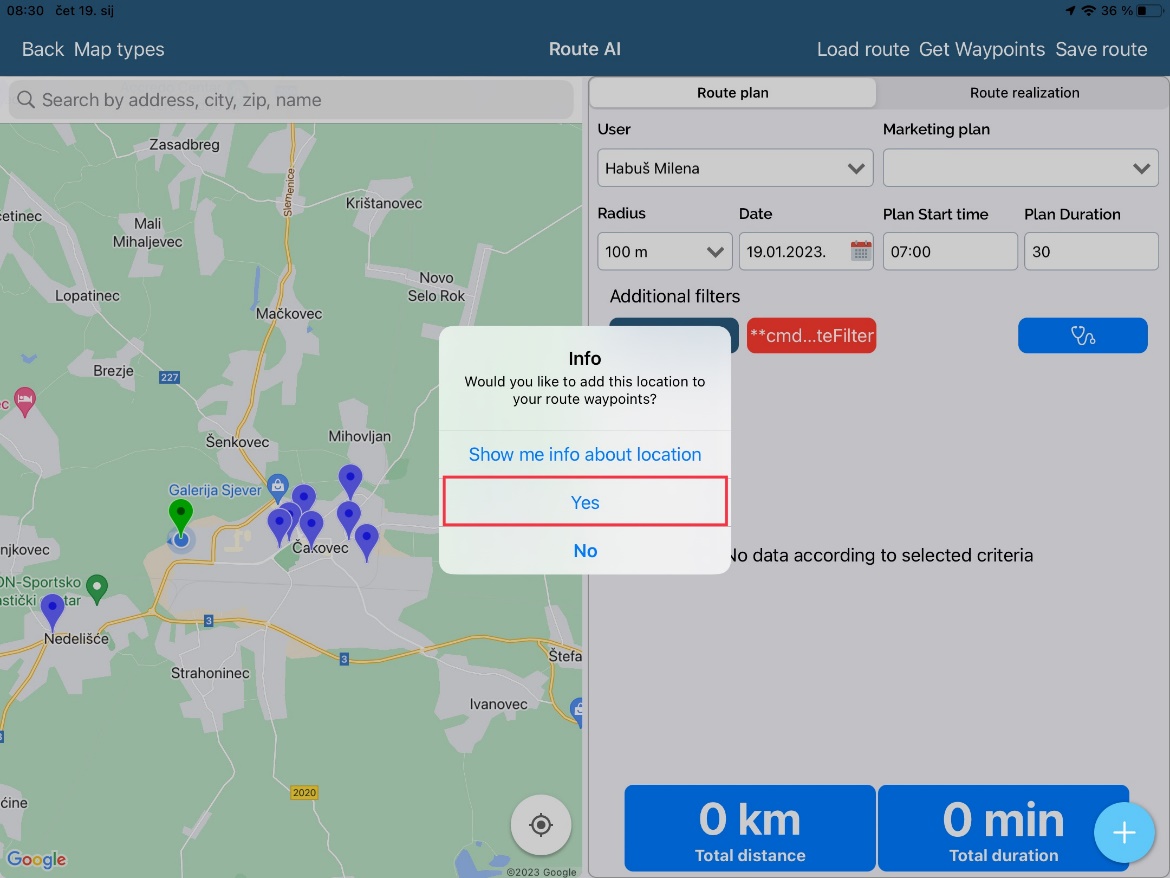
Task: Switch to Route realization tab
Action: tap(1024, 93)
